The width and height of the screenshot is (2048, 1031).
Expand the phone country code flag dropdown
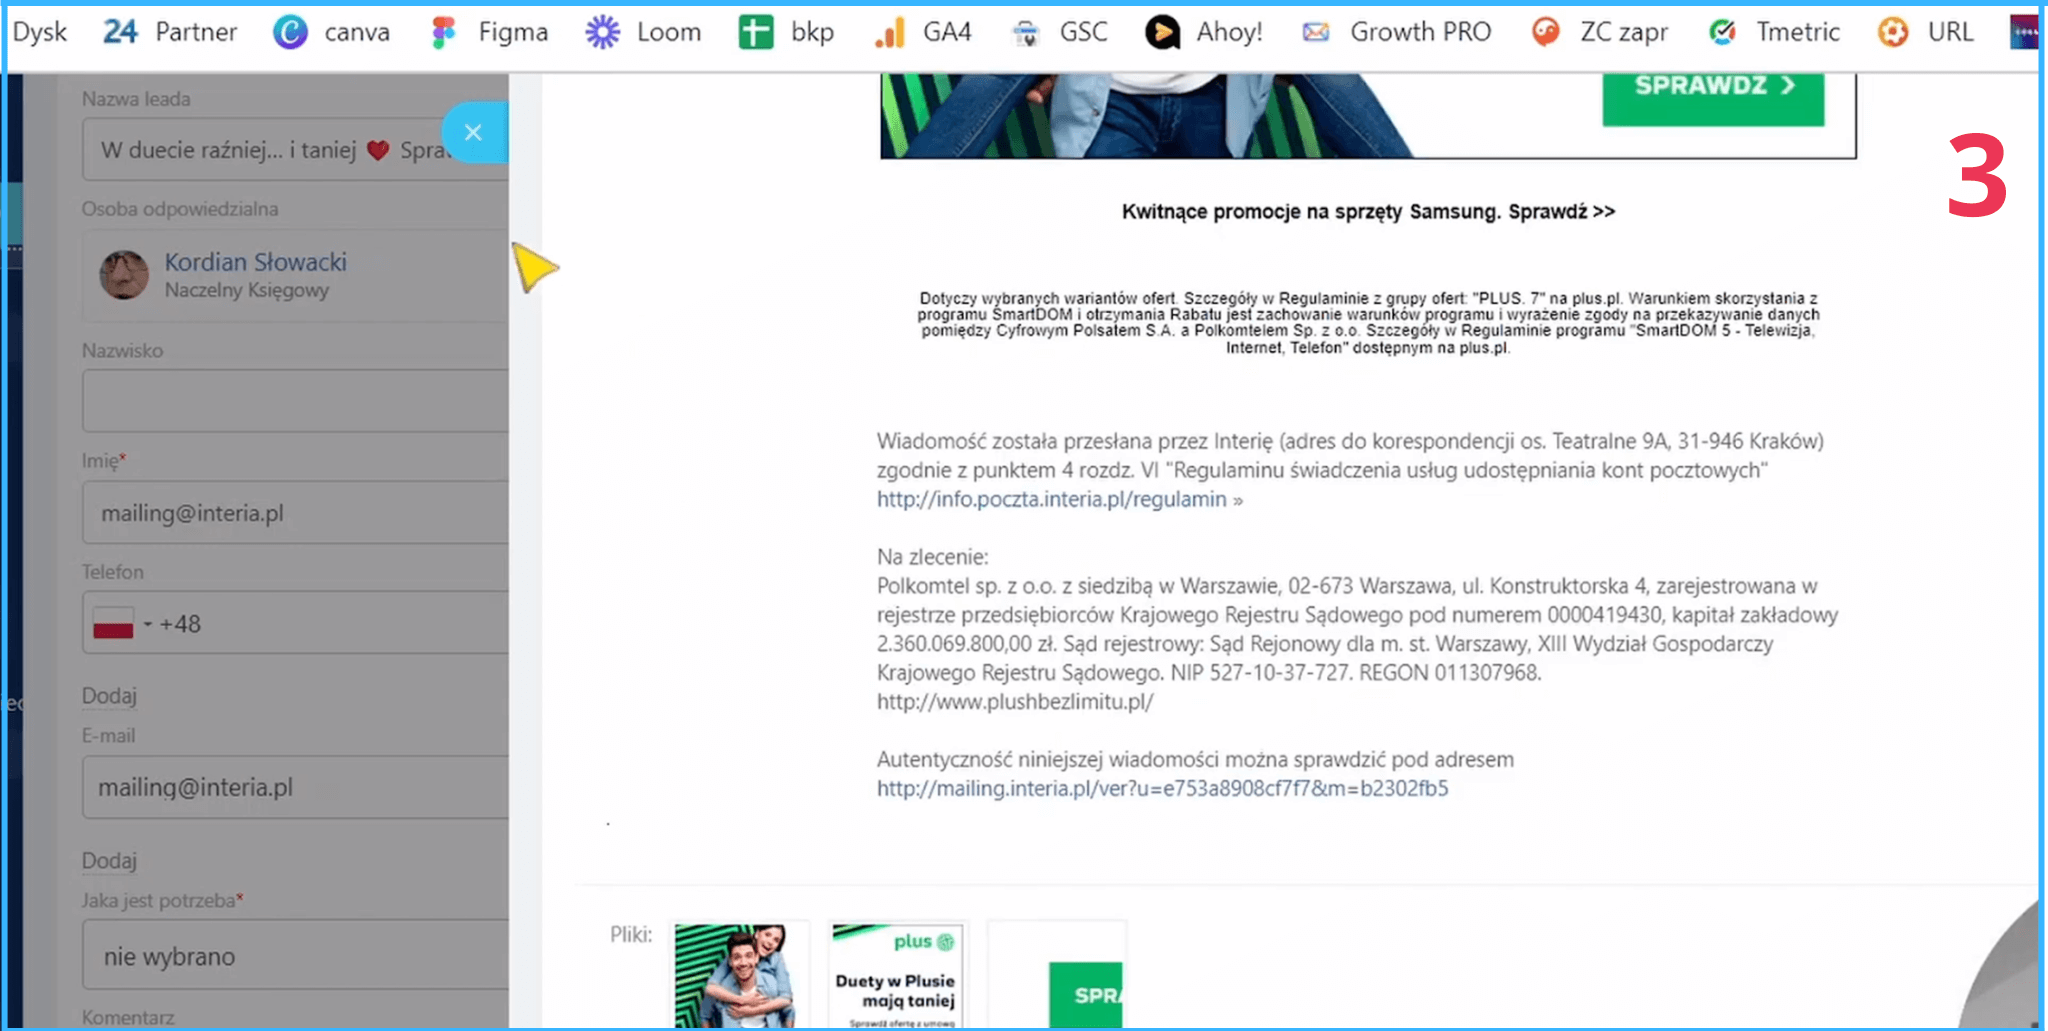click(x=120, y=623)
